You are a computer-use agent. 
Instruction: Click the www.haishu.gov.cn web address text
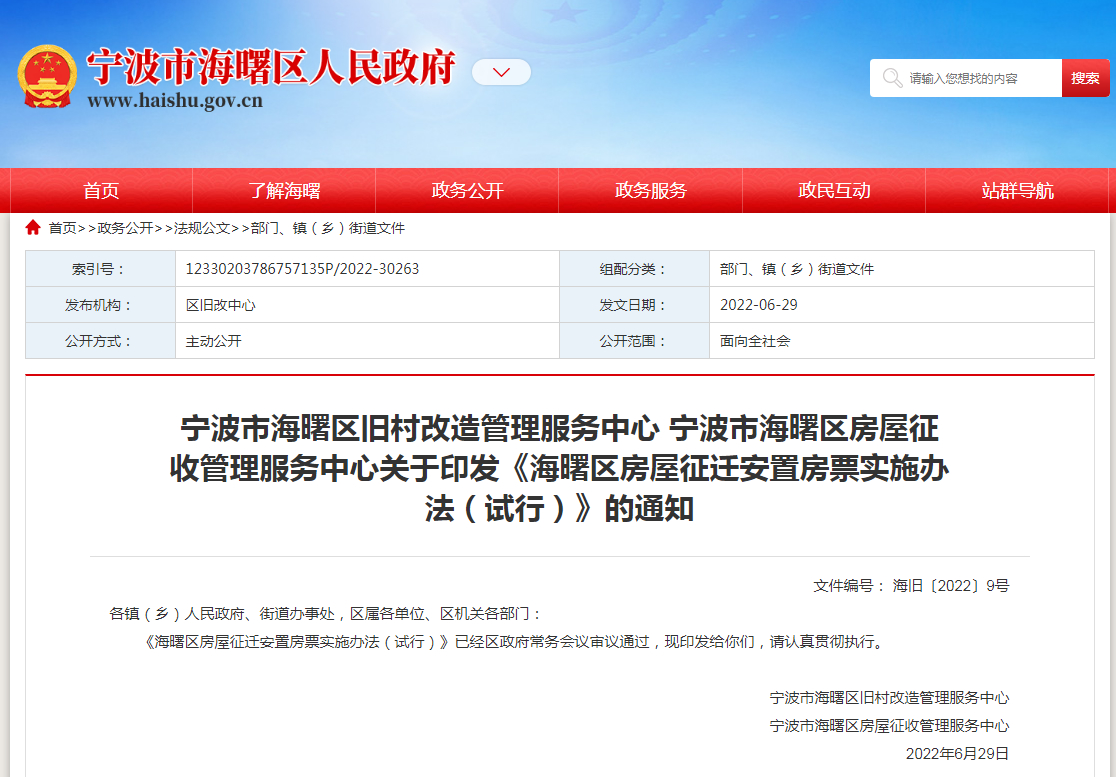coord(175,101)
